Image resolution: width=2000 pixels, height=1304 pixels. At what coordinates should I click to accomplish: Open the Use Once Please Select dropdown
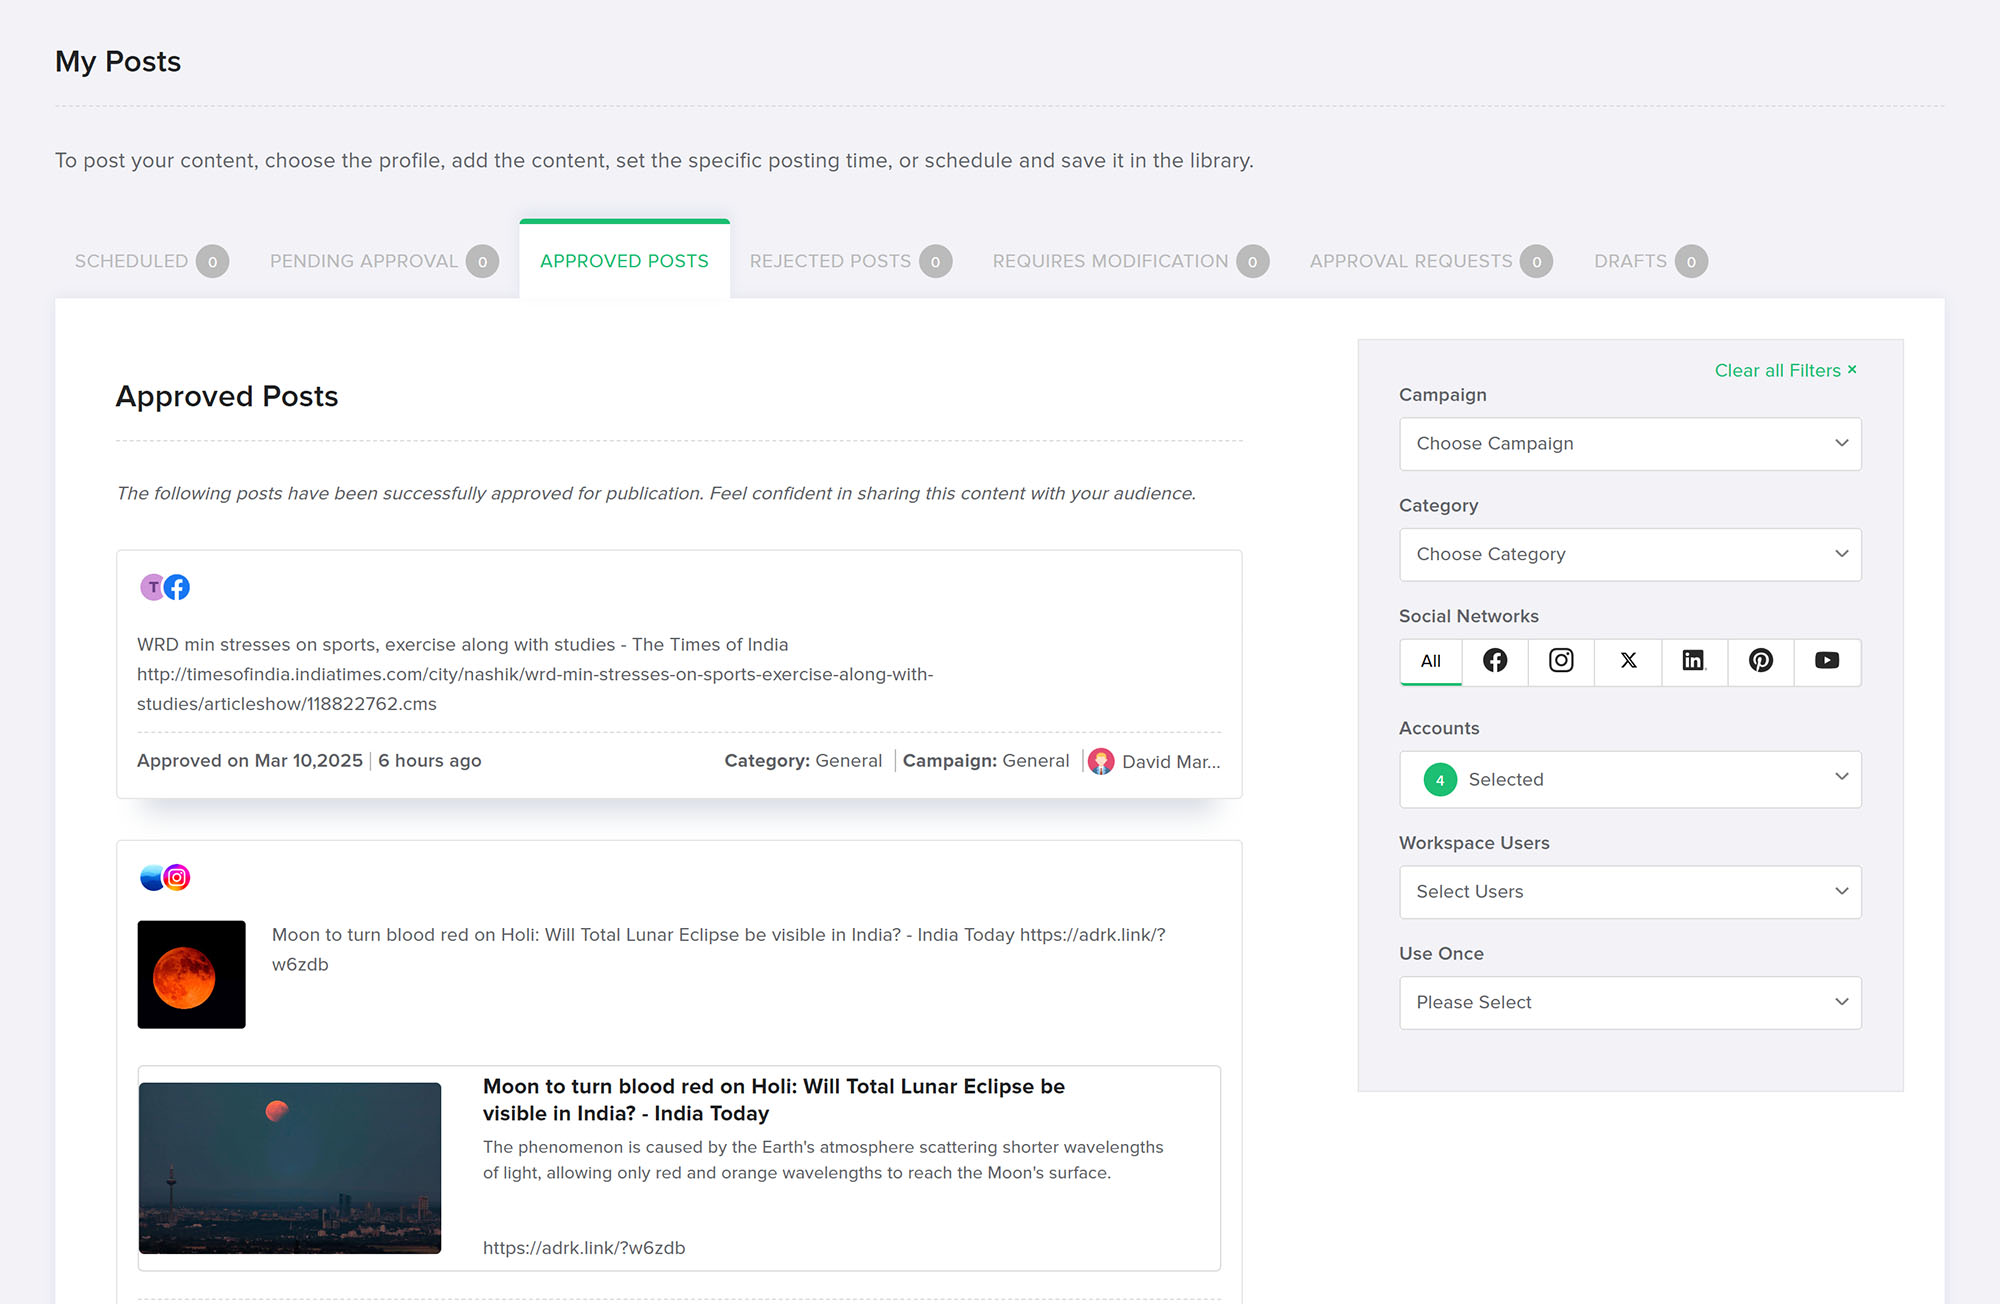[x=1630, y=1003]
